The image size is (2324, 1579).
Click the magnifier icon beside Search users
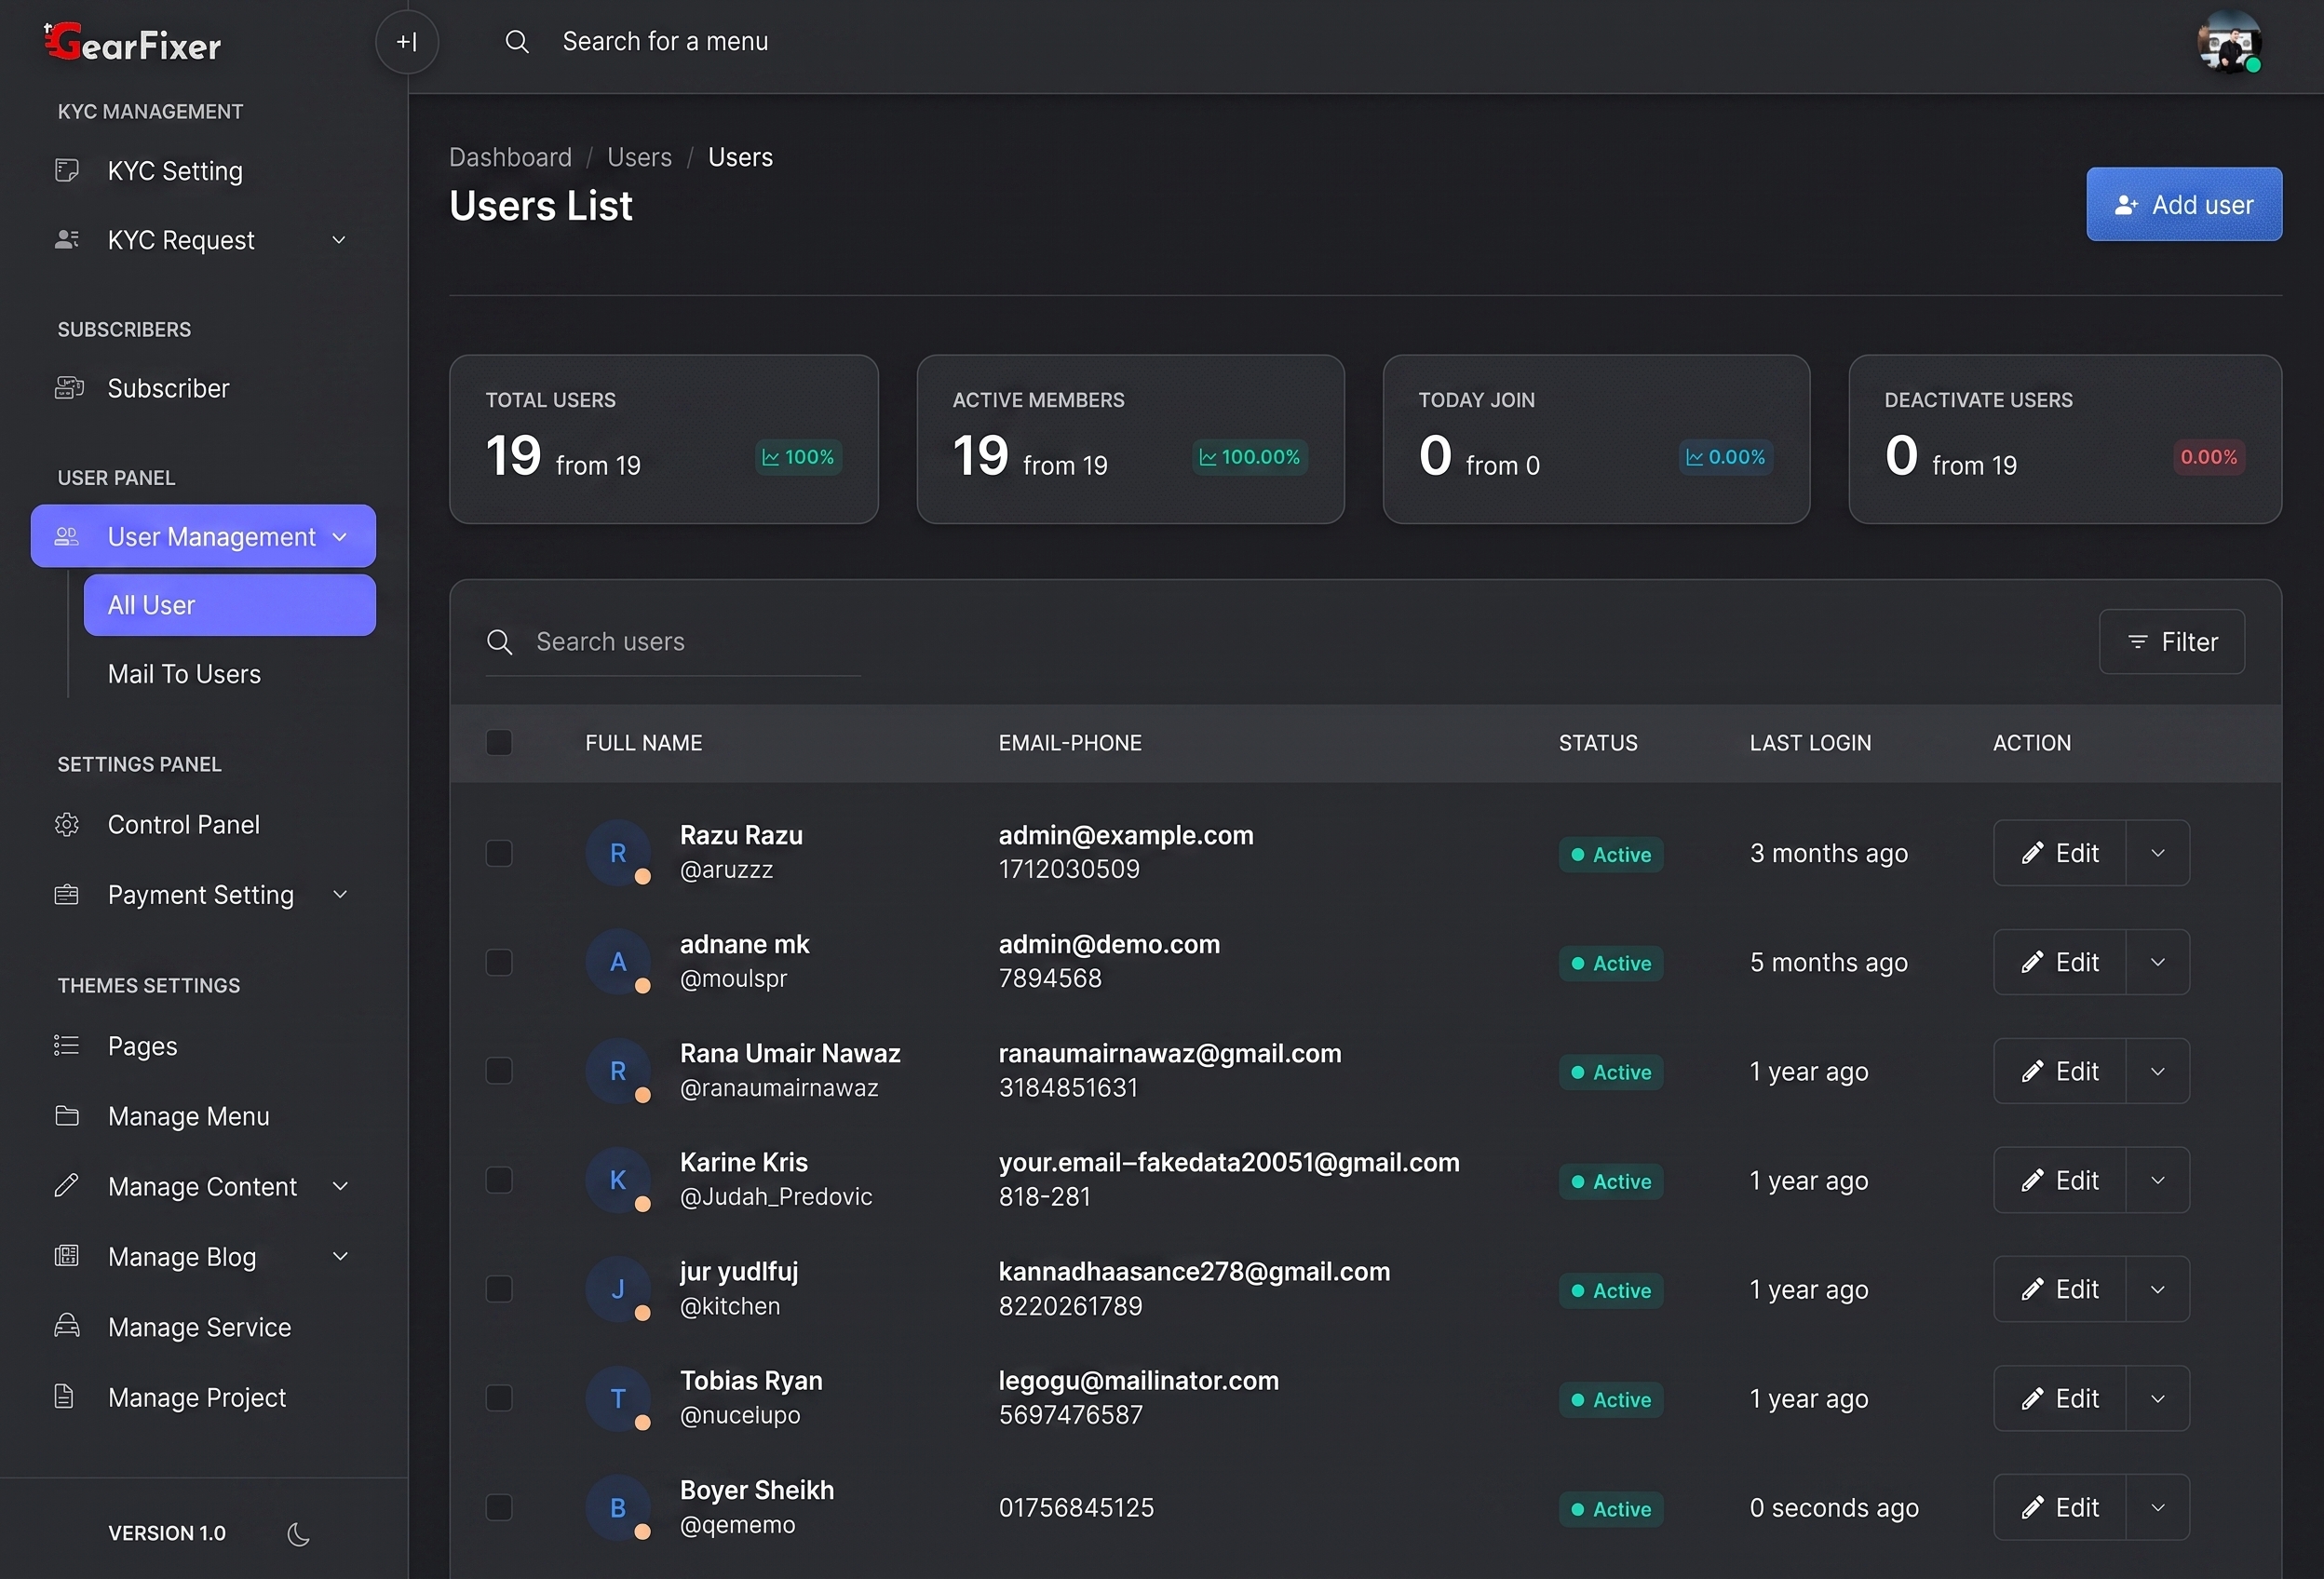pyautogui.click(x=499, y=642)
